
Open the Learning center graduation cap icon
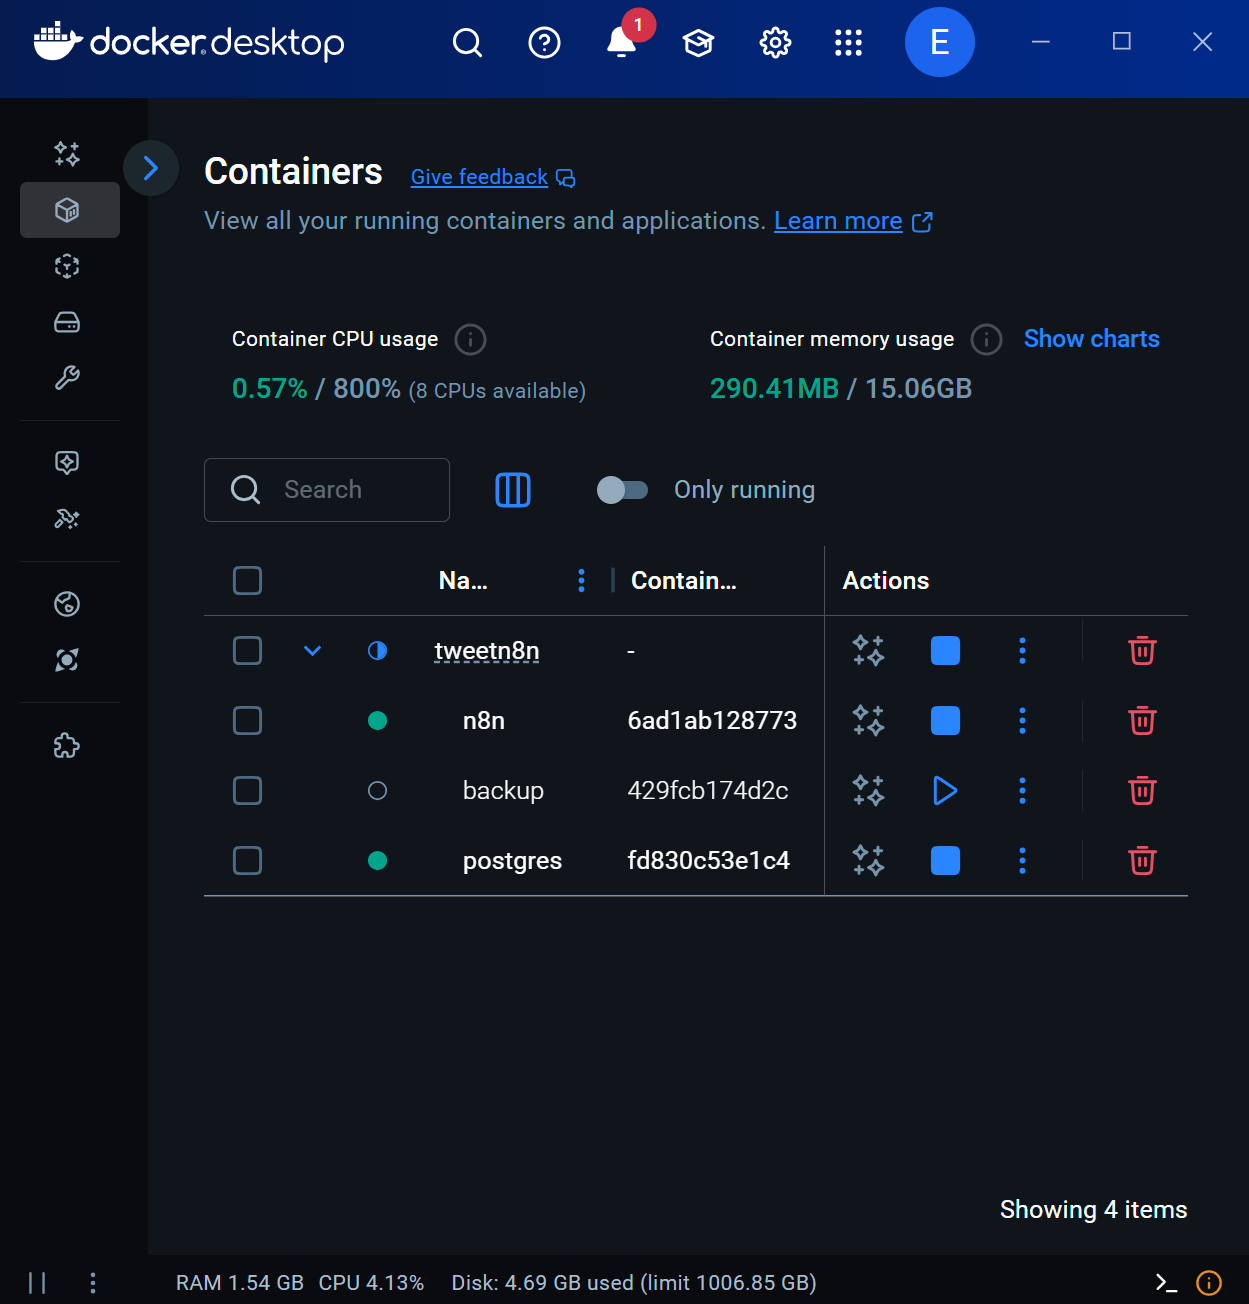698,42
